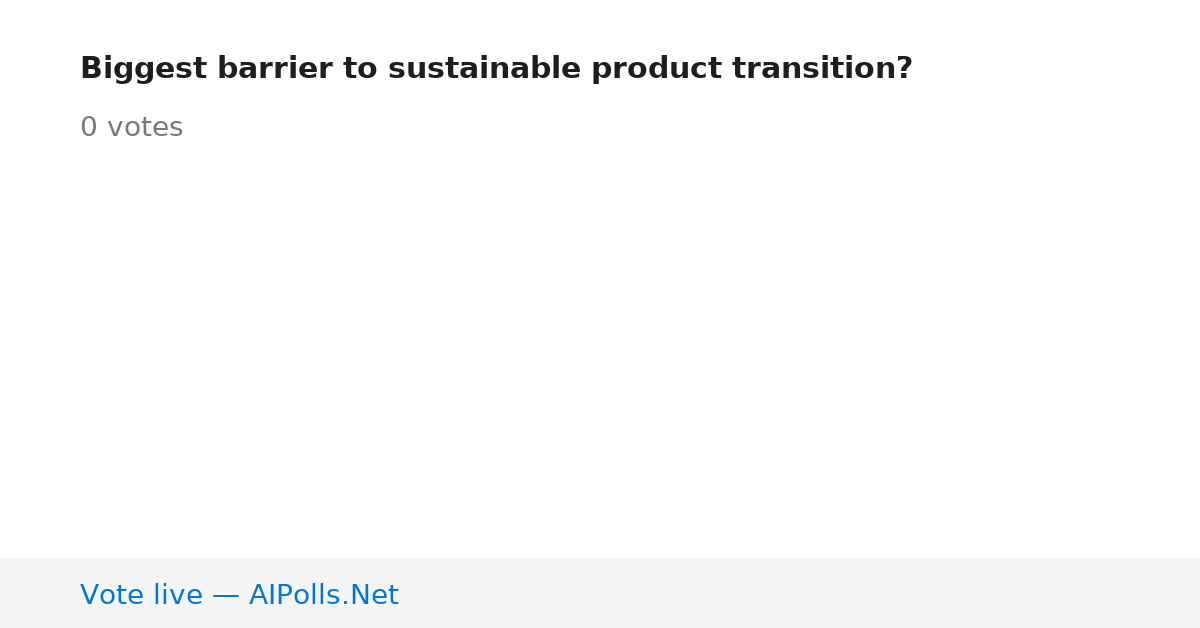Click the question mark ending the title
Screen dimensions: 1200x628
[904, 69]
